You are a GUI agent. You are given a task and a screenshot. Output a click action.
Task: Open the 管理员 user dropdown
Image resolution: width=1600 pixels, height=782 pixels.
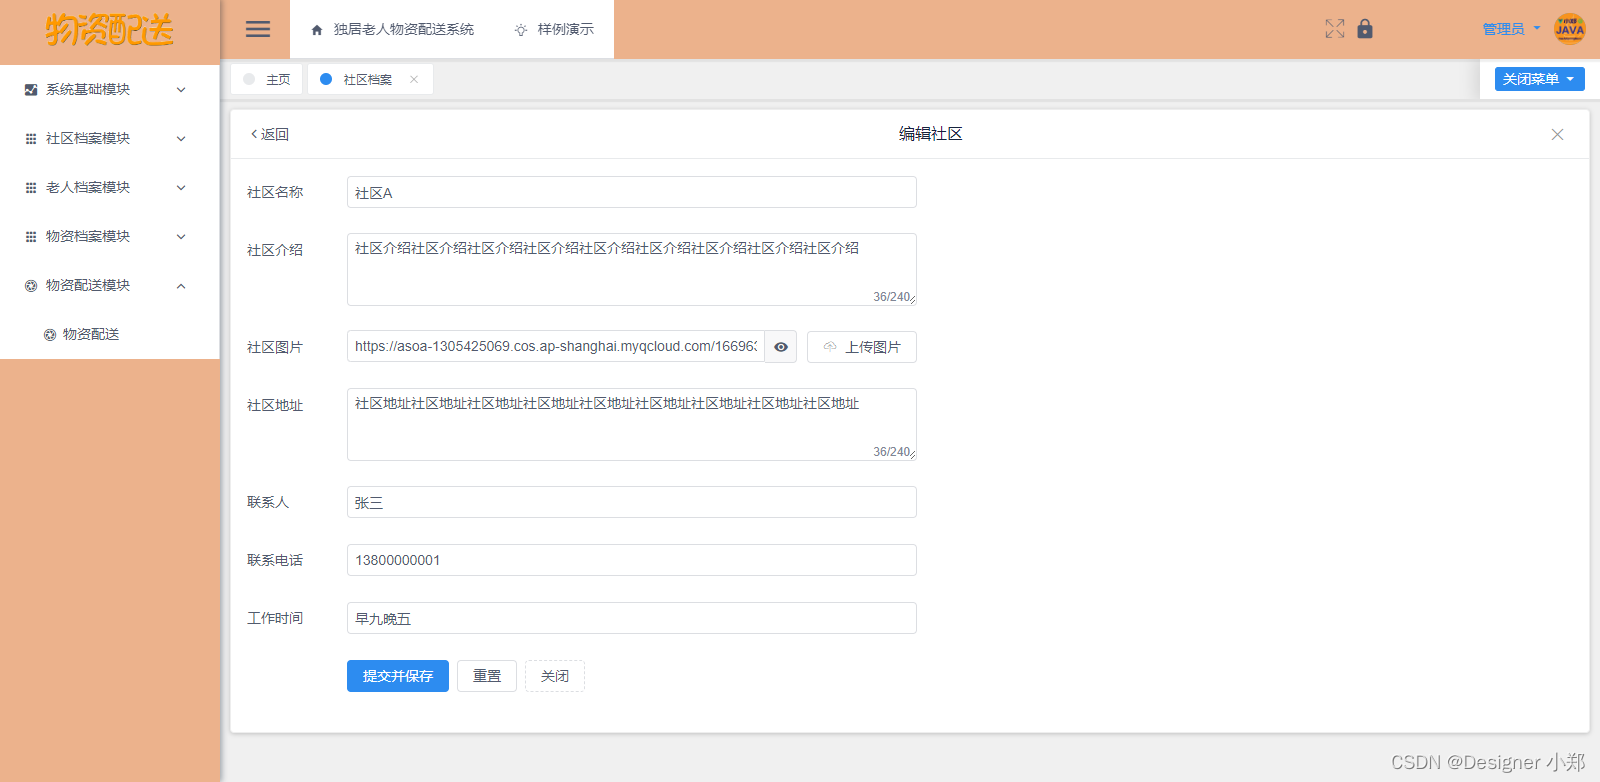[x=1511, y=29]
